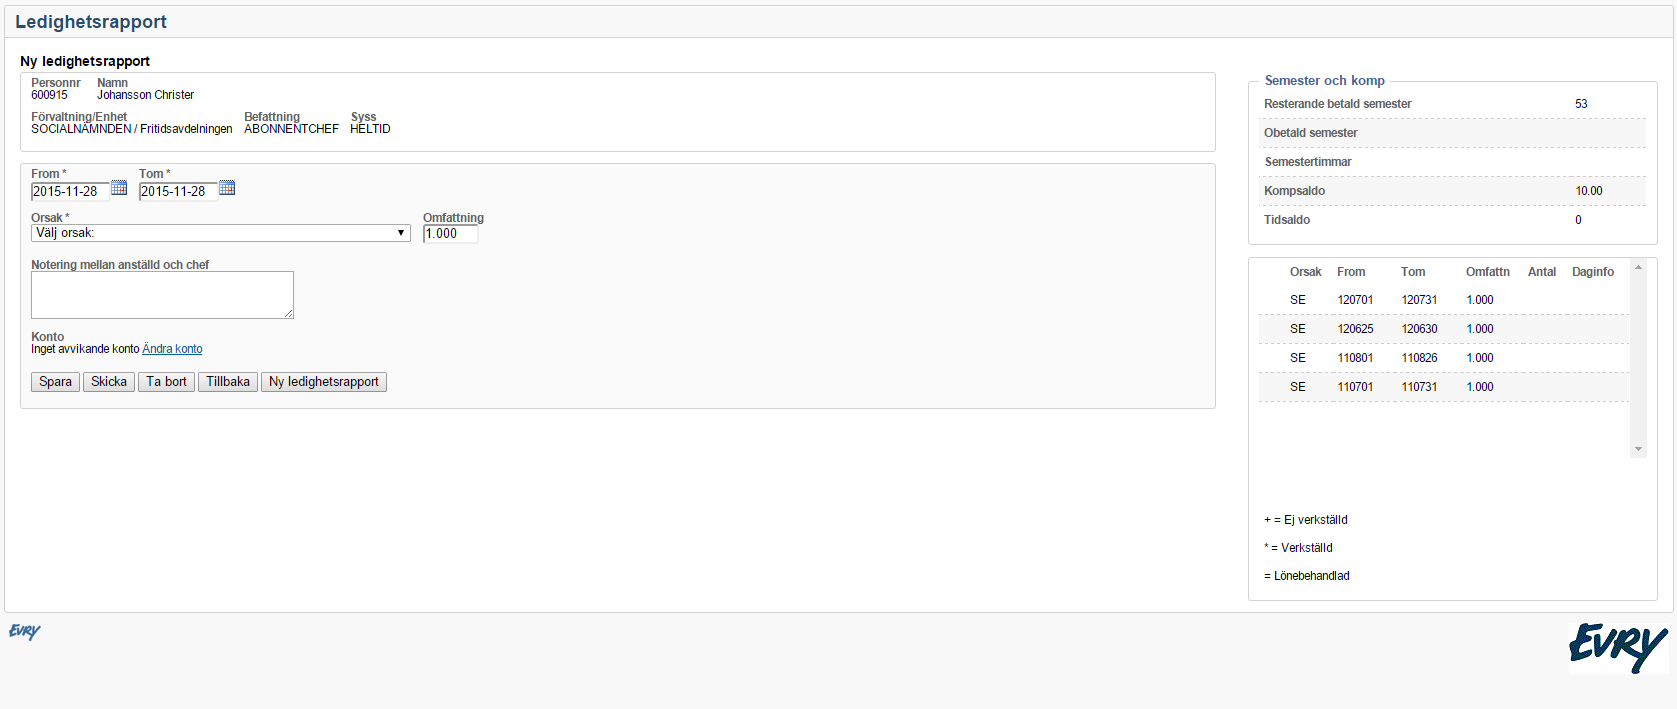Click the Ta bort button

166,382
